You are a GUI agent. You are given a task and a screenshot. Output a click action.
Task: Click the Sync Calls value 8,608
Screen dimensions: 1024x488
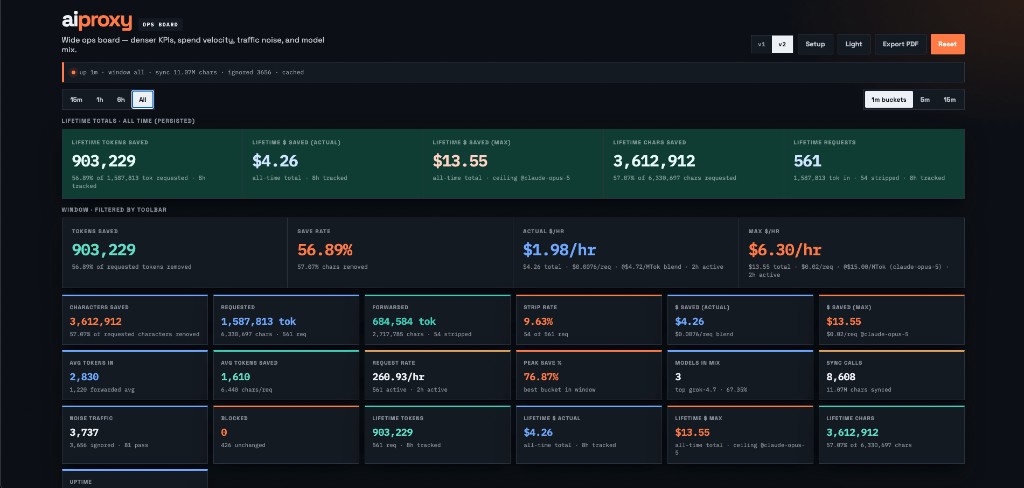840,377
